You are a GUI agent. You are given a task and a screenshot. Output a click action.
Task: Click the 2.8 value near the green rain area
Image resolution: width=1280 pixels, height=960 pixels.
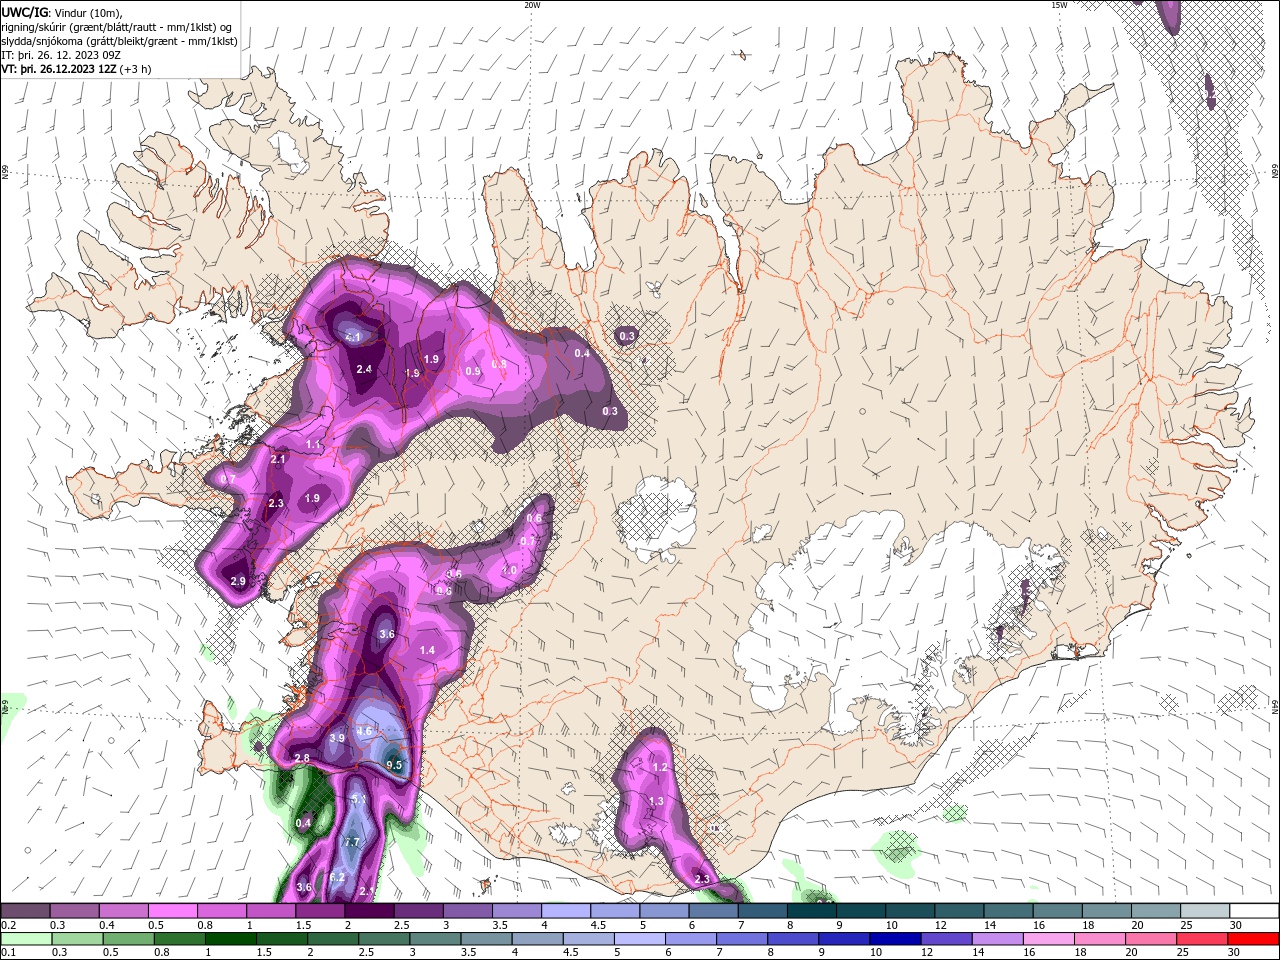tap(302, 759)
